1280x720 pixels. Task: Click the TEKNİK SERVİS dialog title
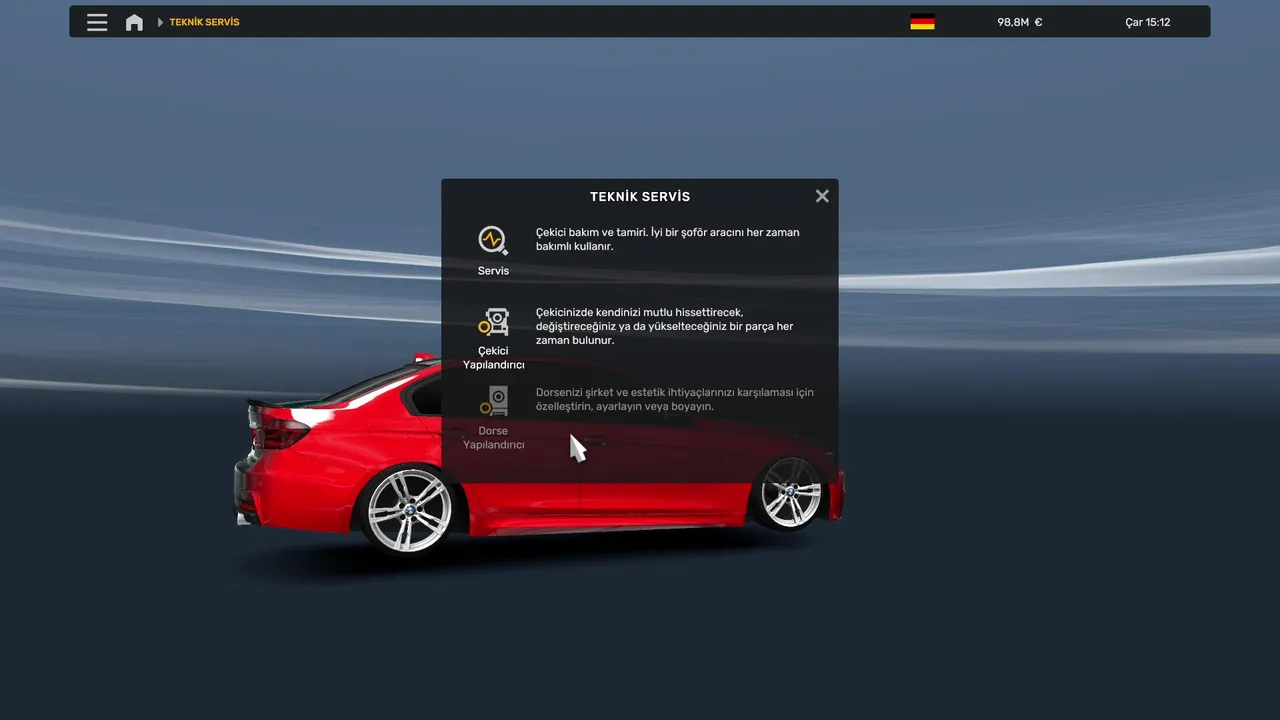point(640,197)
